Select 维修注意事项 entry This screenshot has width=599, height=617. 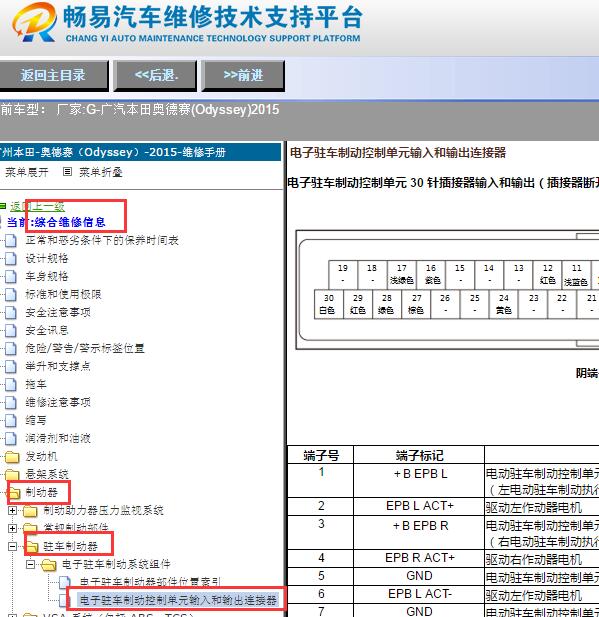58,402
